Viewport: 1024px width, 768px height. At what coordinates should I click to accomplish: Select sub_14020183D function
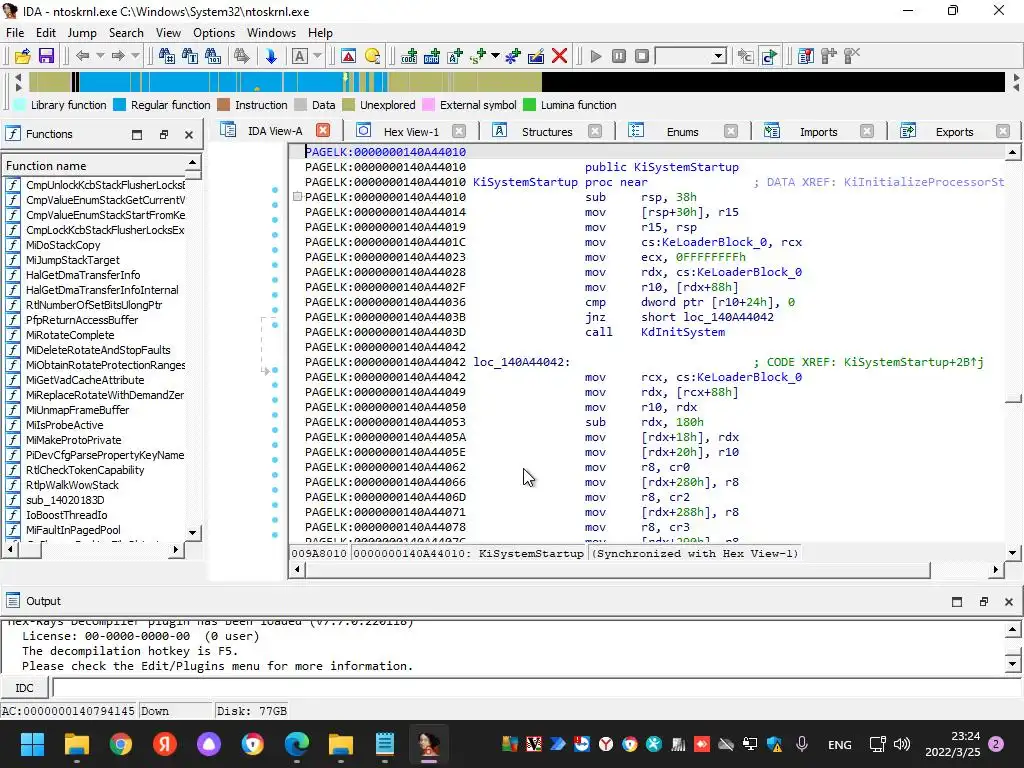(65, 500)
